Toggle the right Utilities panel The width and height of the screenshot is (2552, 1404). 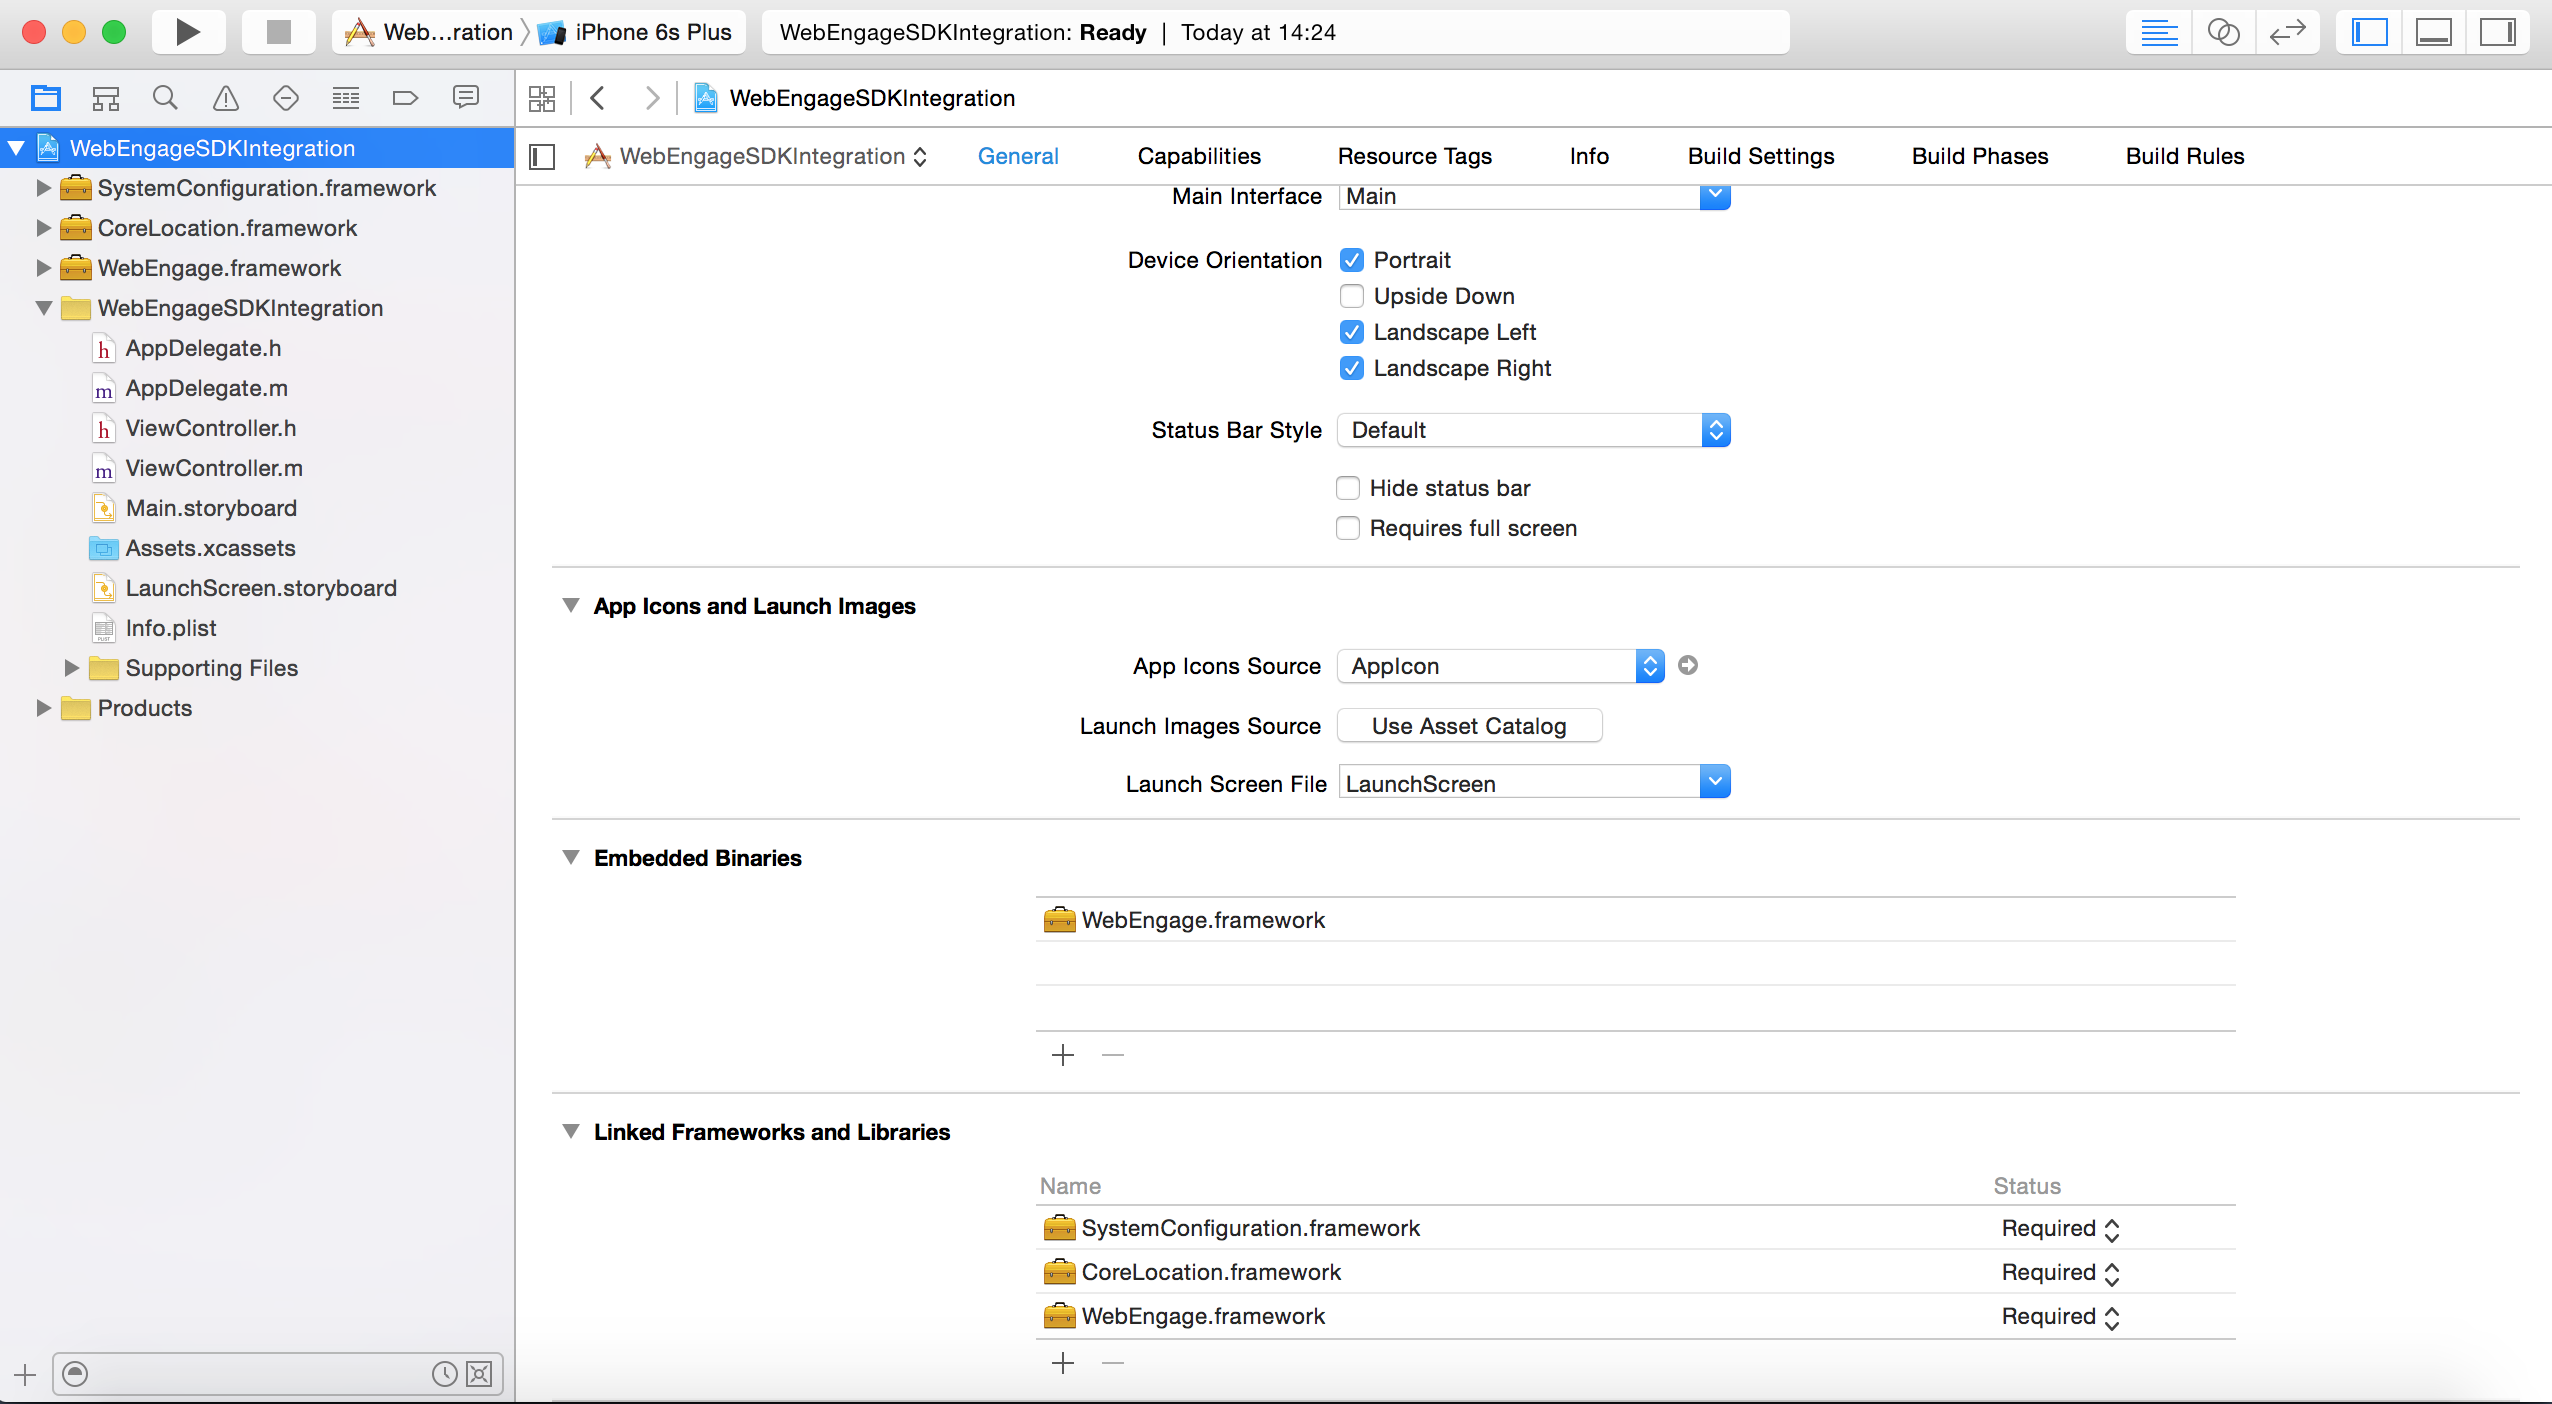pyautogui.click(x=2497, y=32)
